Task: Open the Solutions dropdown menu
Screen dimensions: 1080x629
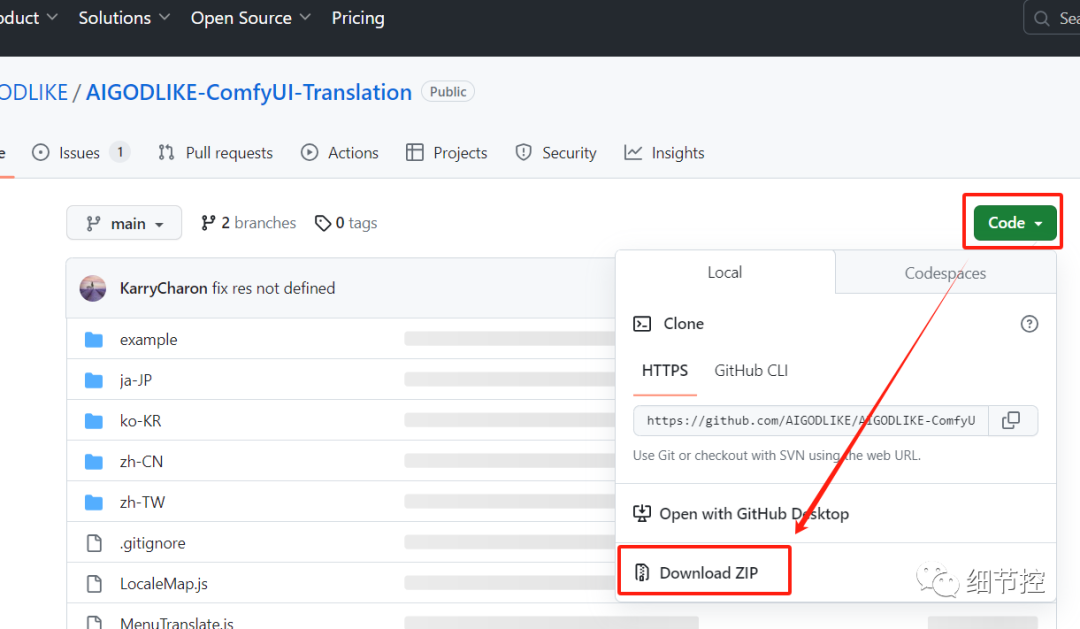Action: pyautogui.click(x=123, y=18)
